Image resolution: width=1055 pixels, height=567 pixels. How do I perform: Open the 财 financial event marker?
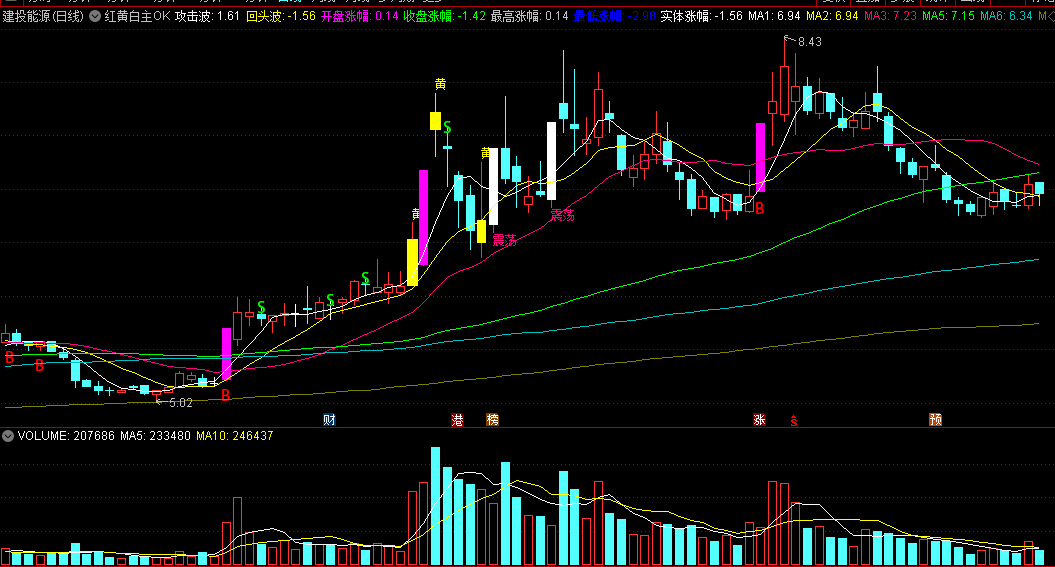329,420
